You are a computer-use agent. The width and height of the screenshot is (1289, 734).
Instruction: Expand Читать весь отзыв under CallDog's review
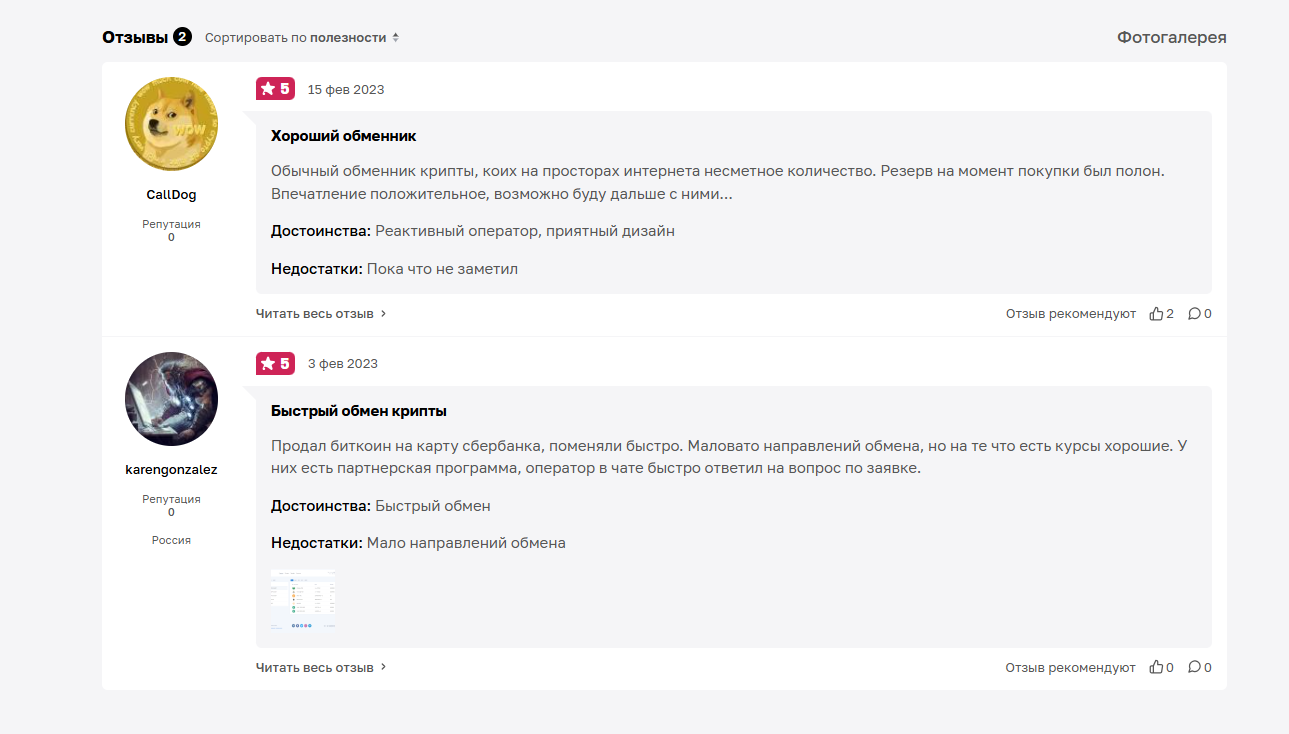pos(321,314)
